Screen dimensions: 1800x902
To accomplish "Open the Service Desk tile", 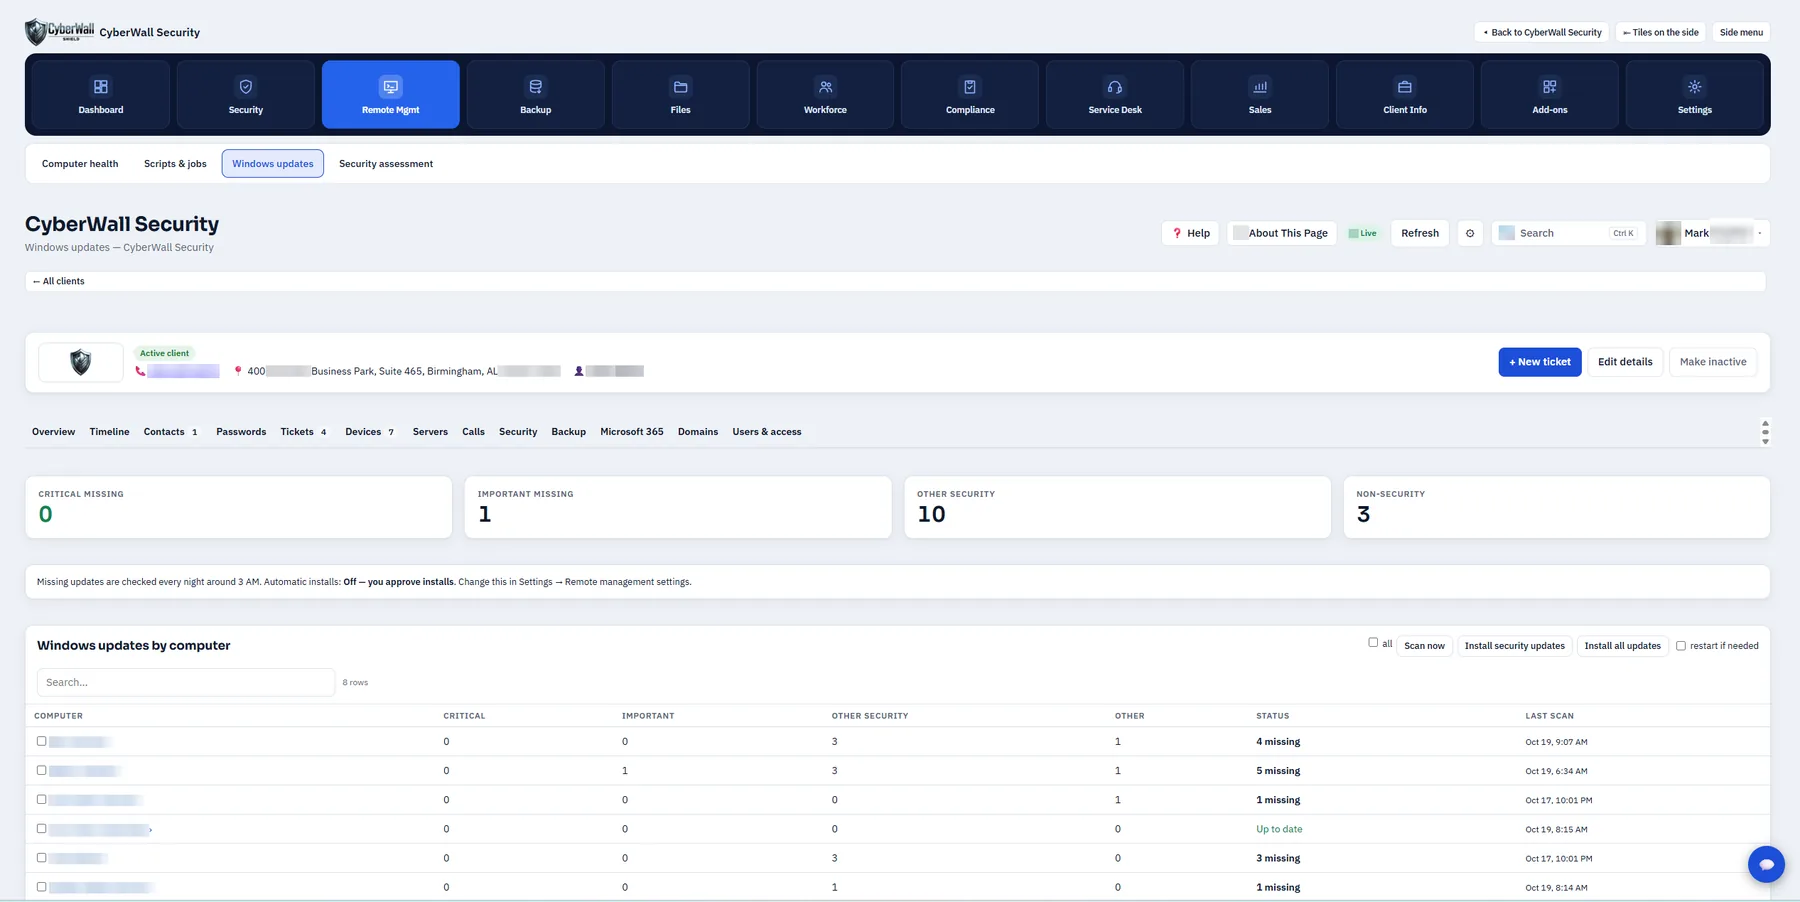I will coord(1115,95).
